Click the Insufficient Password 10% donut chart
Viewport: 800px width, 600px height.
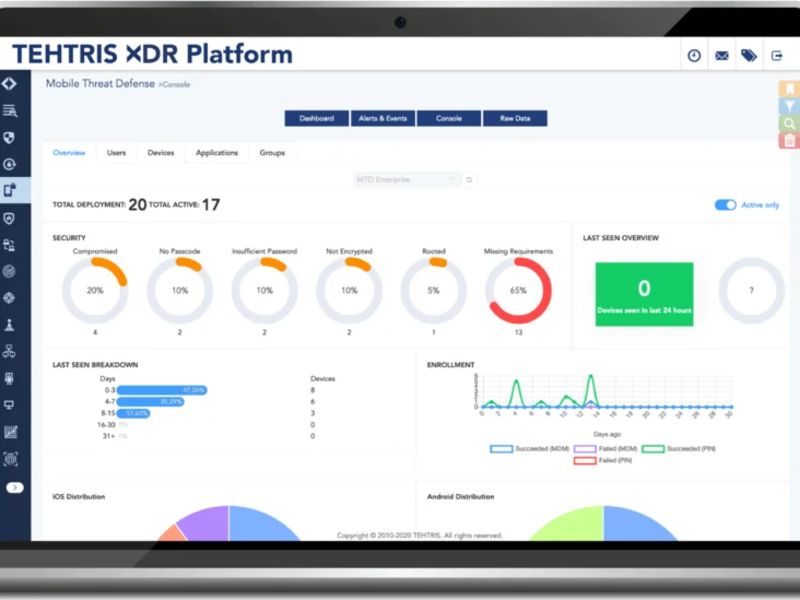point(264,290)
